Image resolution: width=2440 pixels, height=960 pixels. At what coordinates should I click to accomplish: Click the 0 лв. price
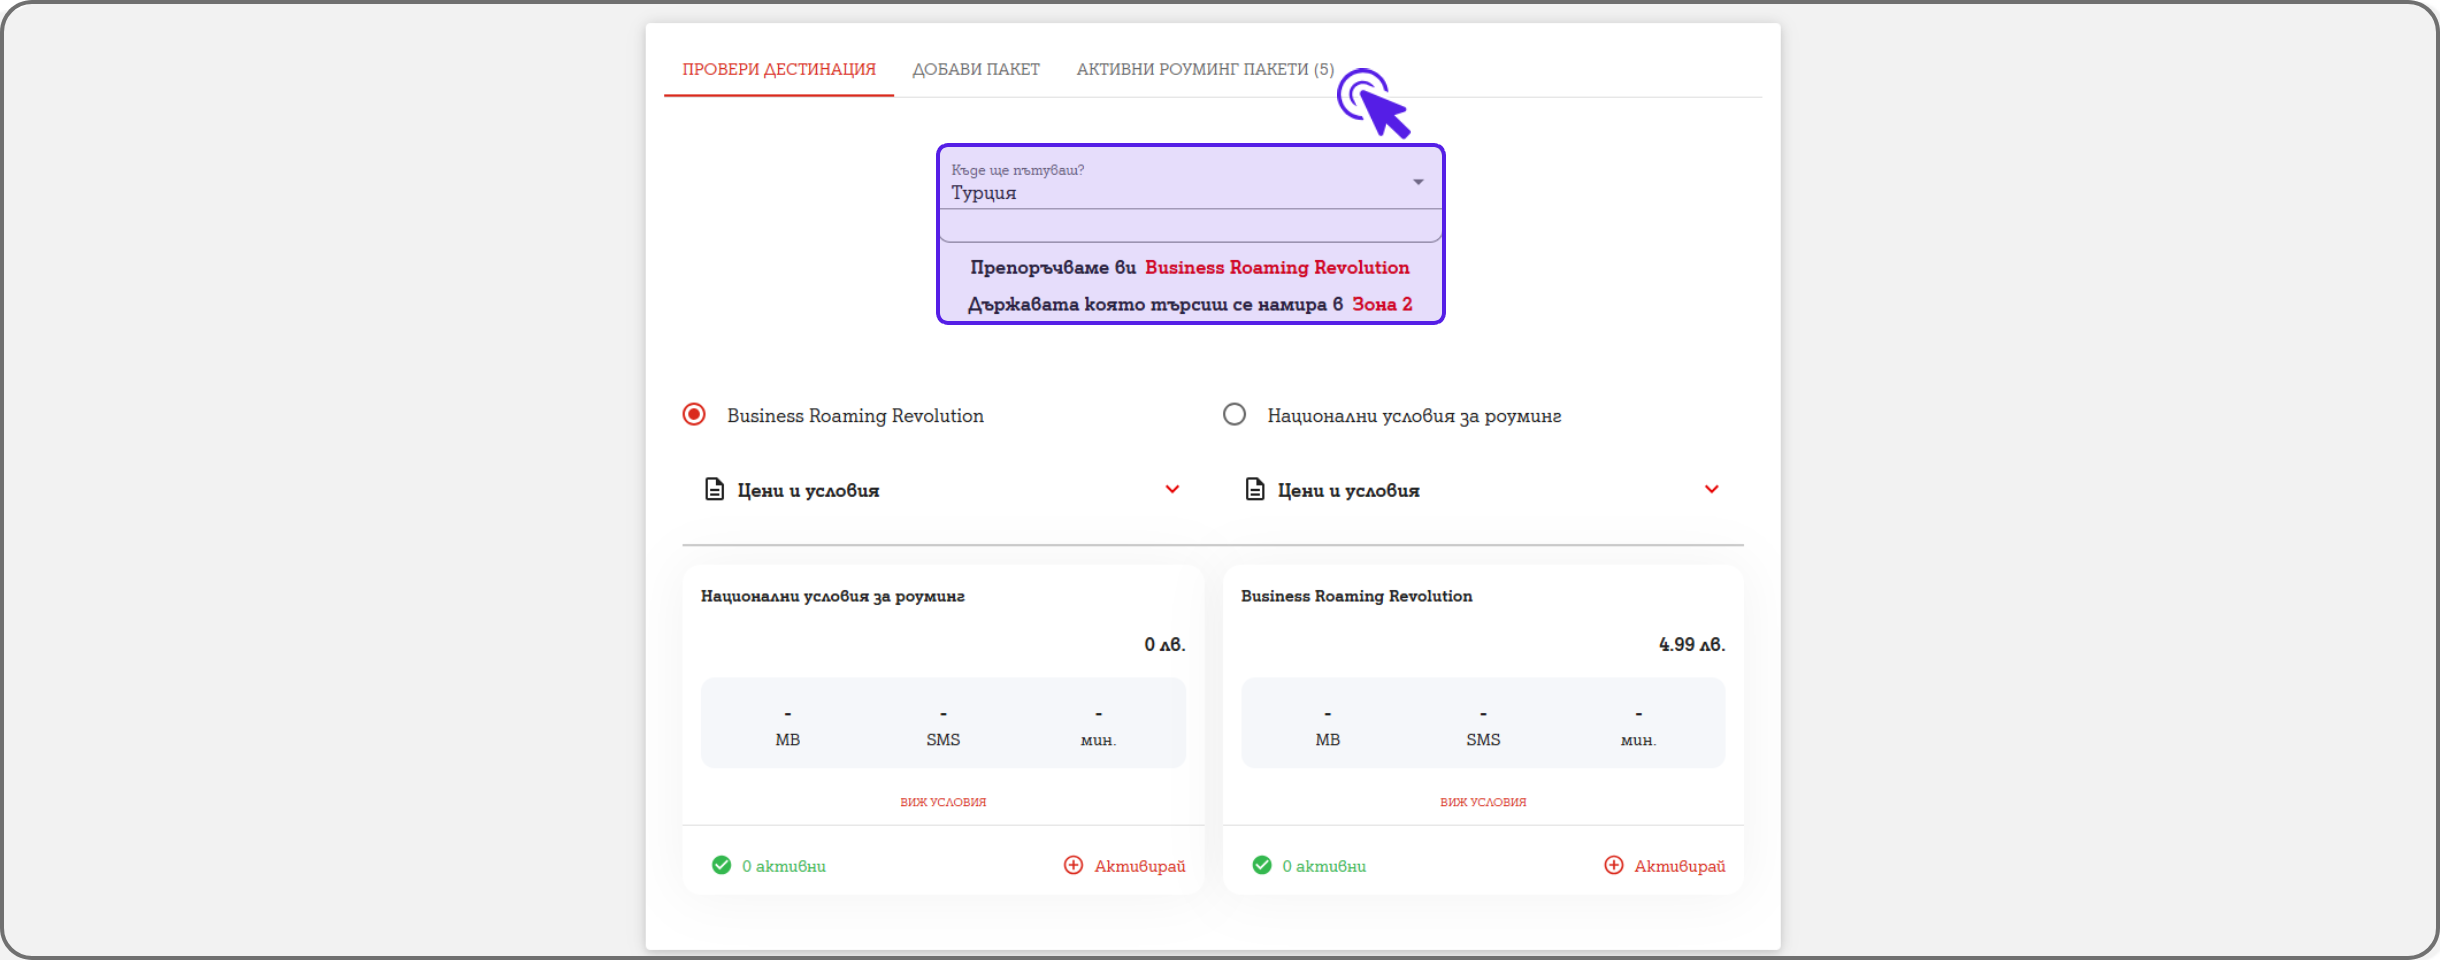[x=1165, y=645]
